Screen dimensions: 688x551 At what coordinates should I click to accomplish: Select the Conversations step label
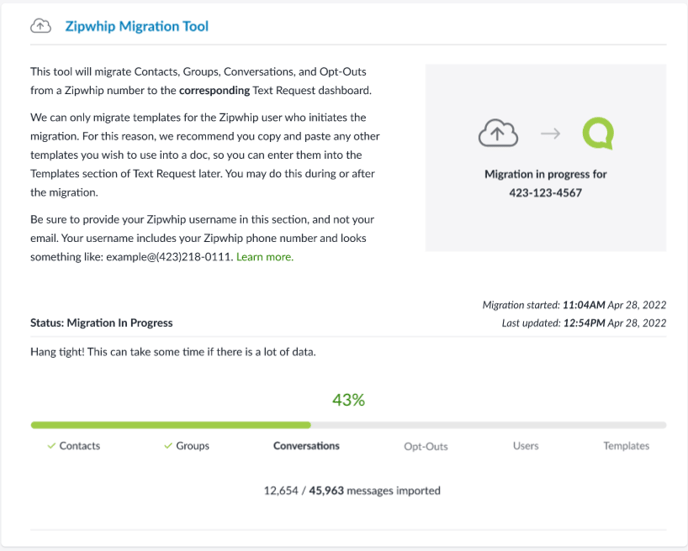(306, 446)
